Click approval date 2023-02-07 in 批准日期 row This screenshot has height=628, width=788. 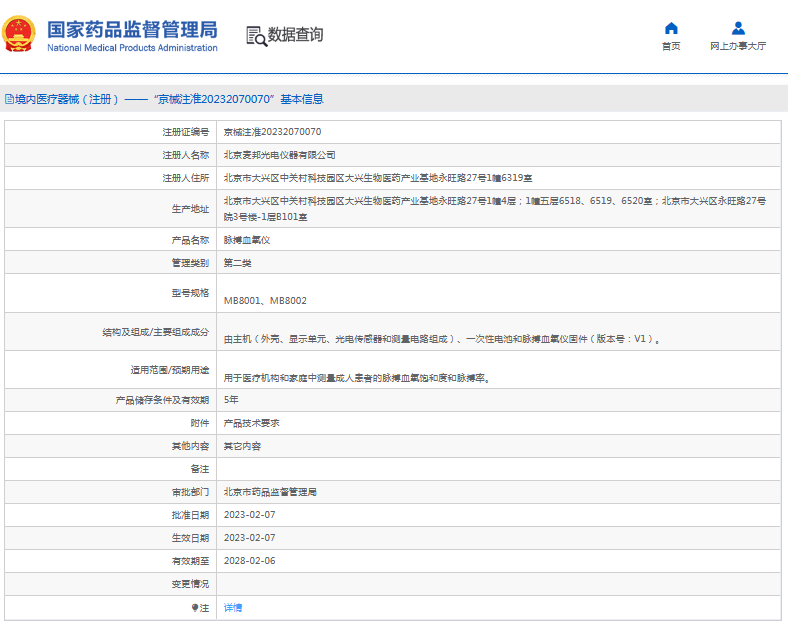coord(249,514)
